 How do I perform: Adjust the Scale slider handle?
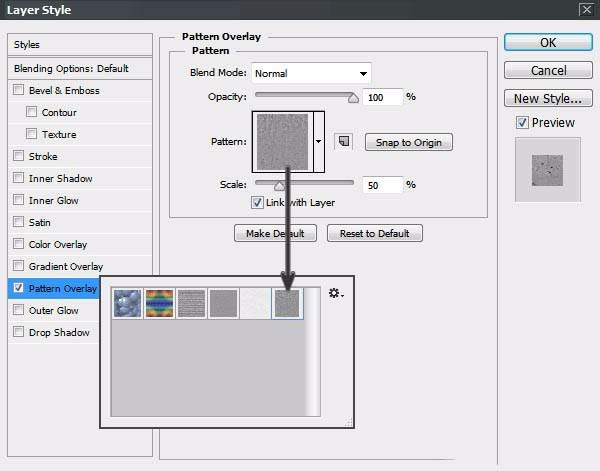[x=279, y=185]
